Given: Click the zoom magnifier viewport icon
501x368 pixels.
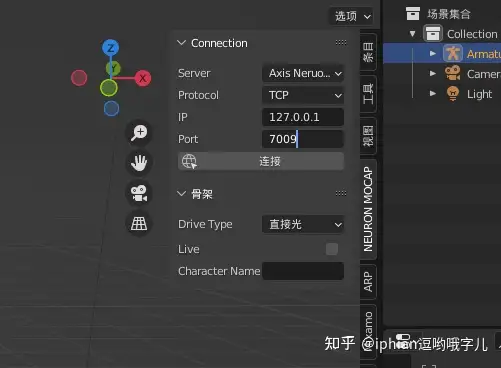Looking at the screenshot, I should pyautogui.click(x=139, y=132).
